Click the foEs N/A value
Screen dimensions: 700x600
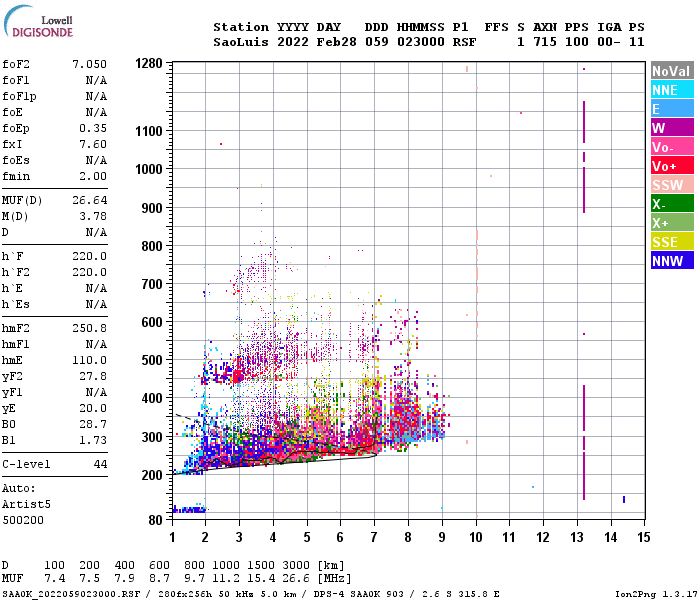click(96, 160)
